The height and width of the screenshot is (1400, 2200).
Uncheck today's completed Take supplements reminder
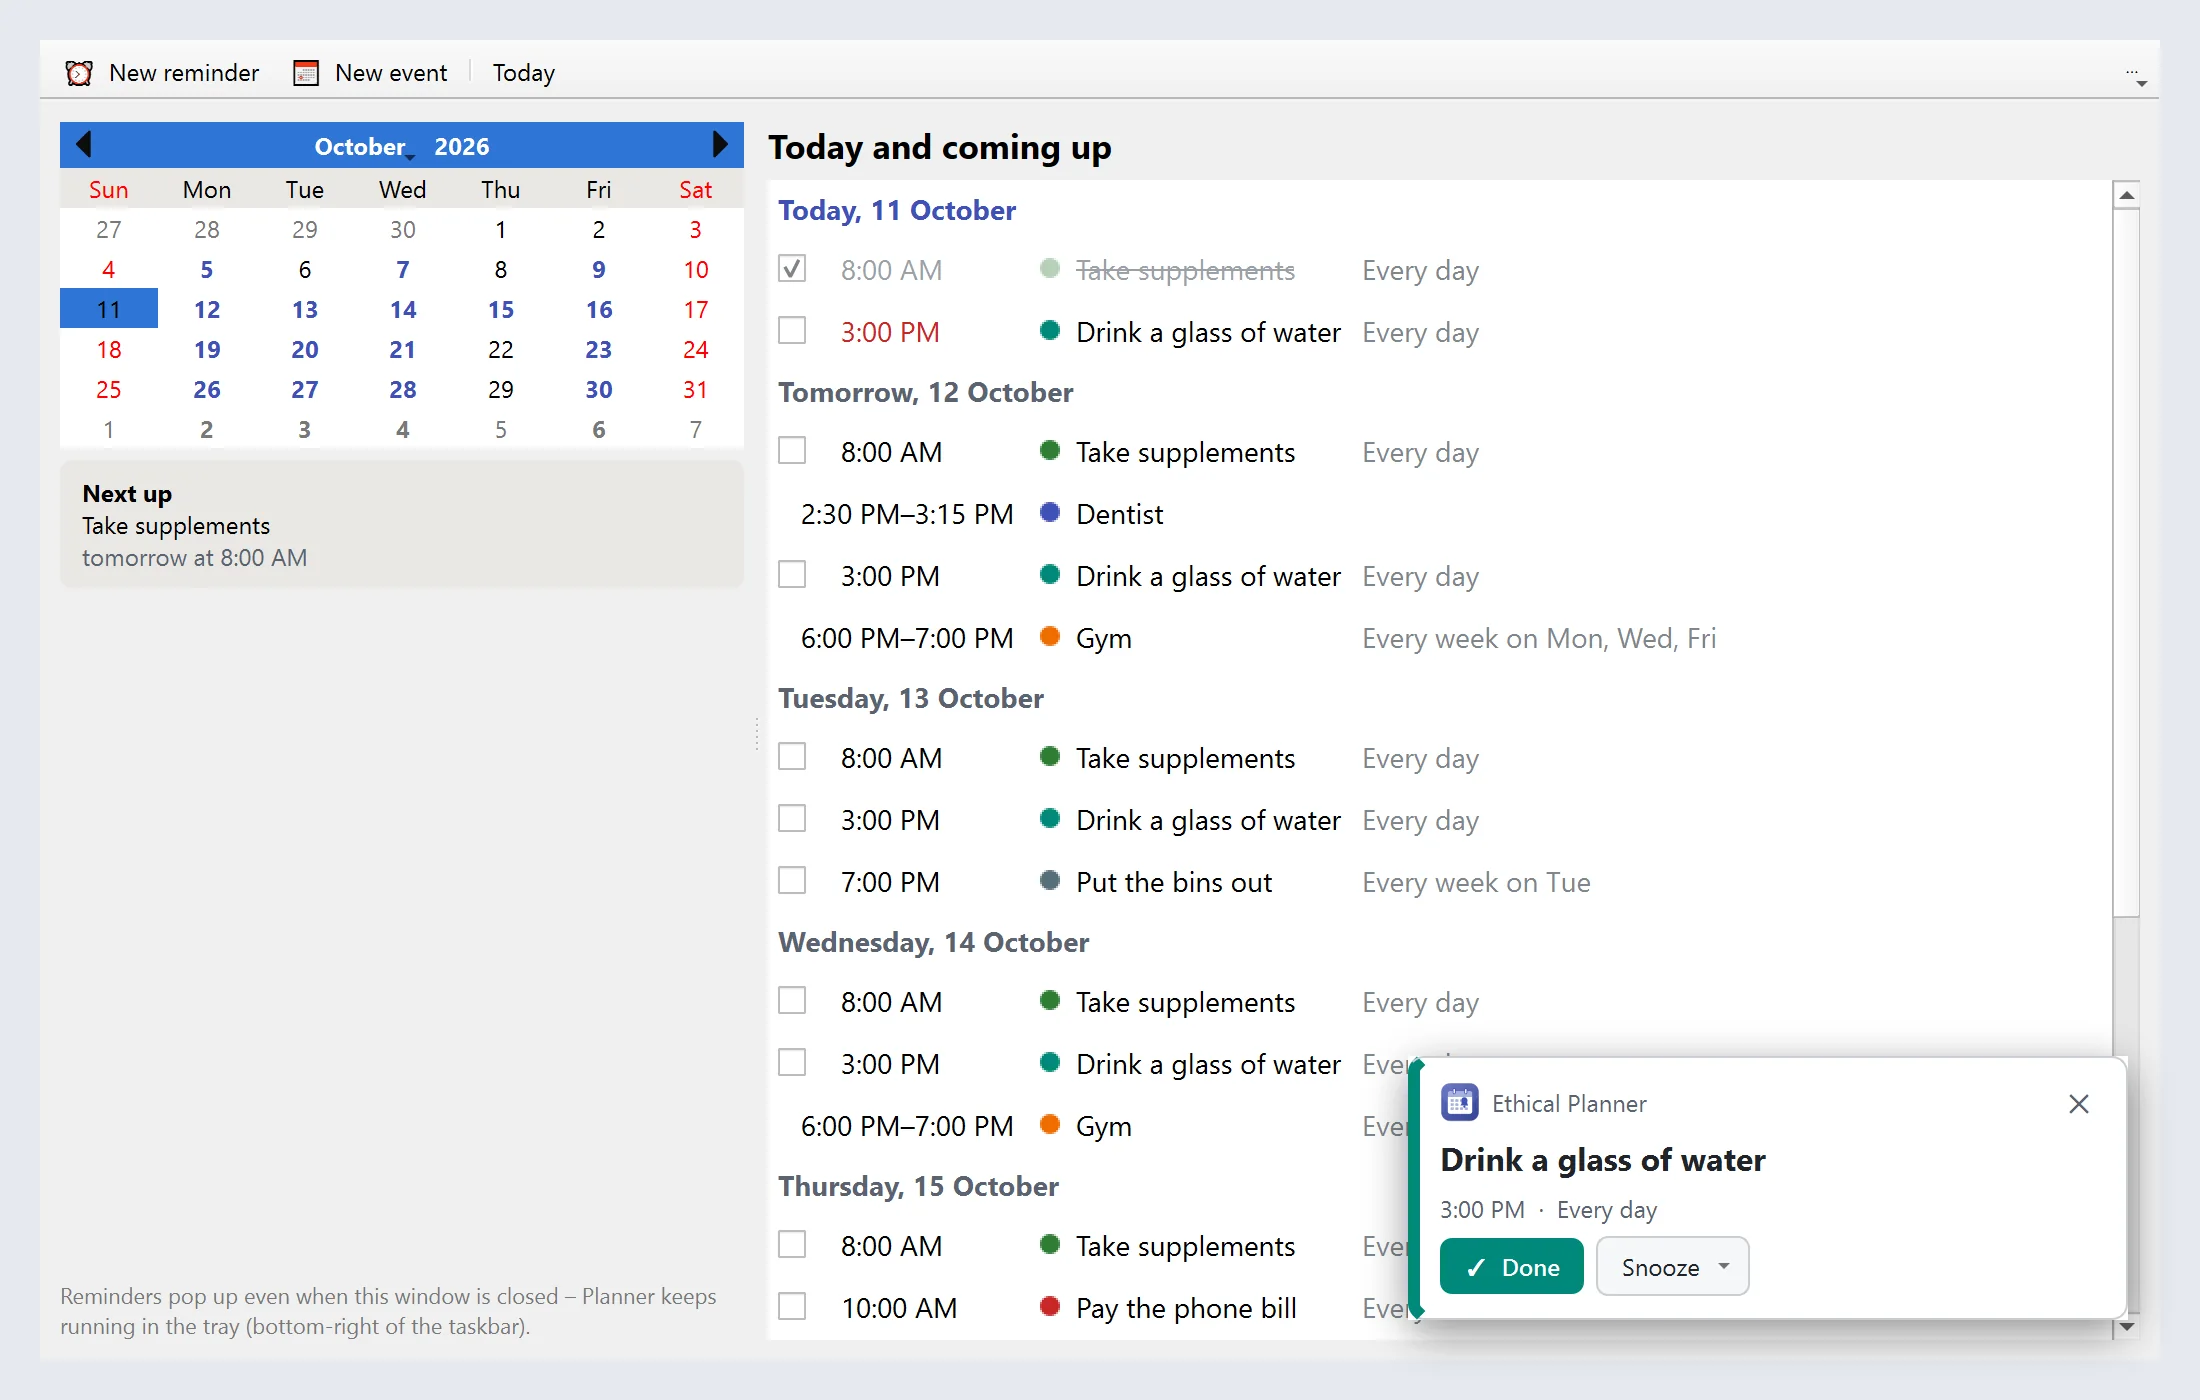[792, 269]
